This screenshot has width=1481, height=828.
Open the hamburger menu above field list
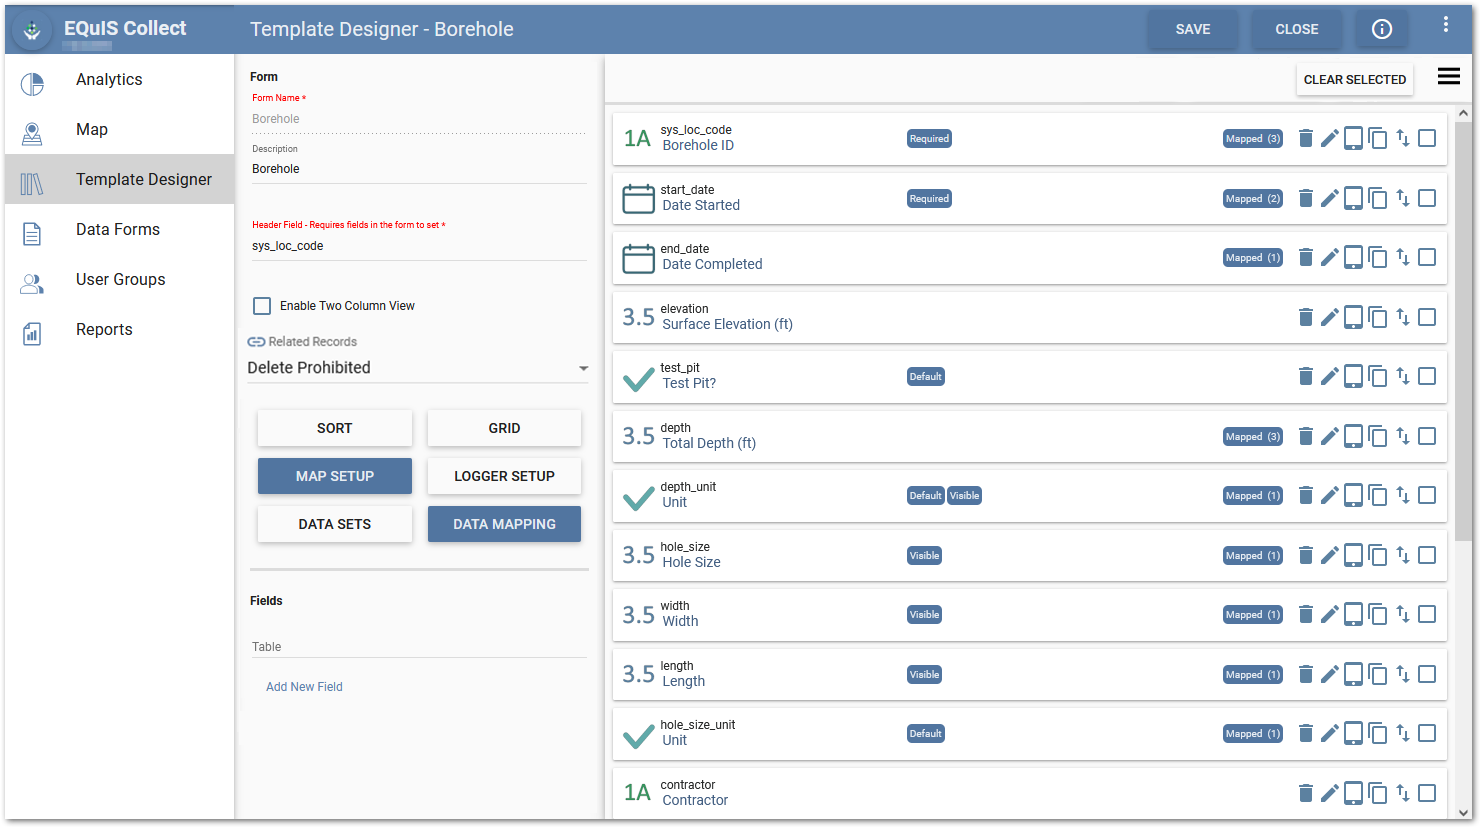pyautogui.click(x=1448, y=75)
